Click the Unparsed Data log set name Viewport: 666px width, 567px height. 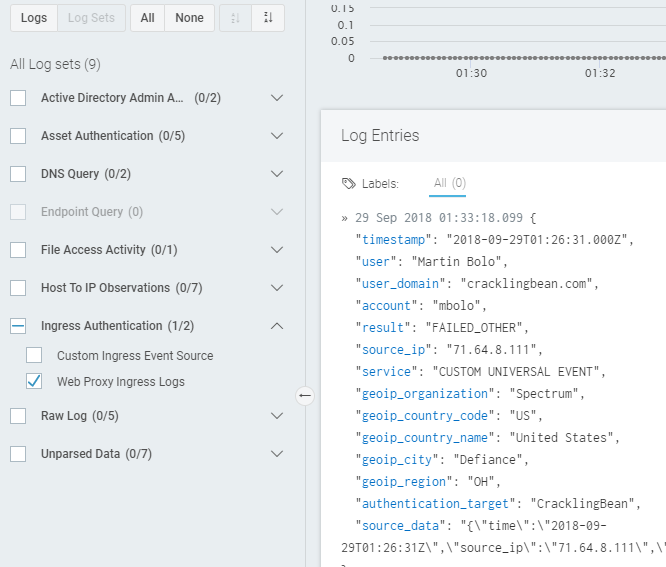tap(80, 454)
